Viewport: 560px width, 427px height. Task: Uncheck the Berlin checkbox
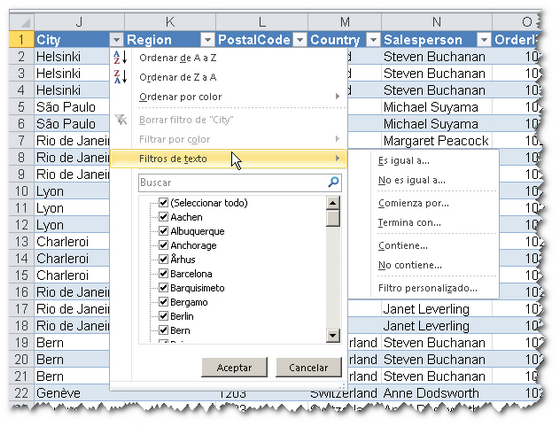click(x=163, y=316)
